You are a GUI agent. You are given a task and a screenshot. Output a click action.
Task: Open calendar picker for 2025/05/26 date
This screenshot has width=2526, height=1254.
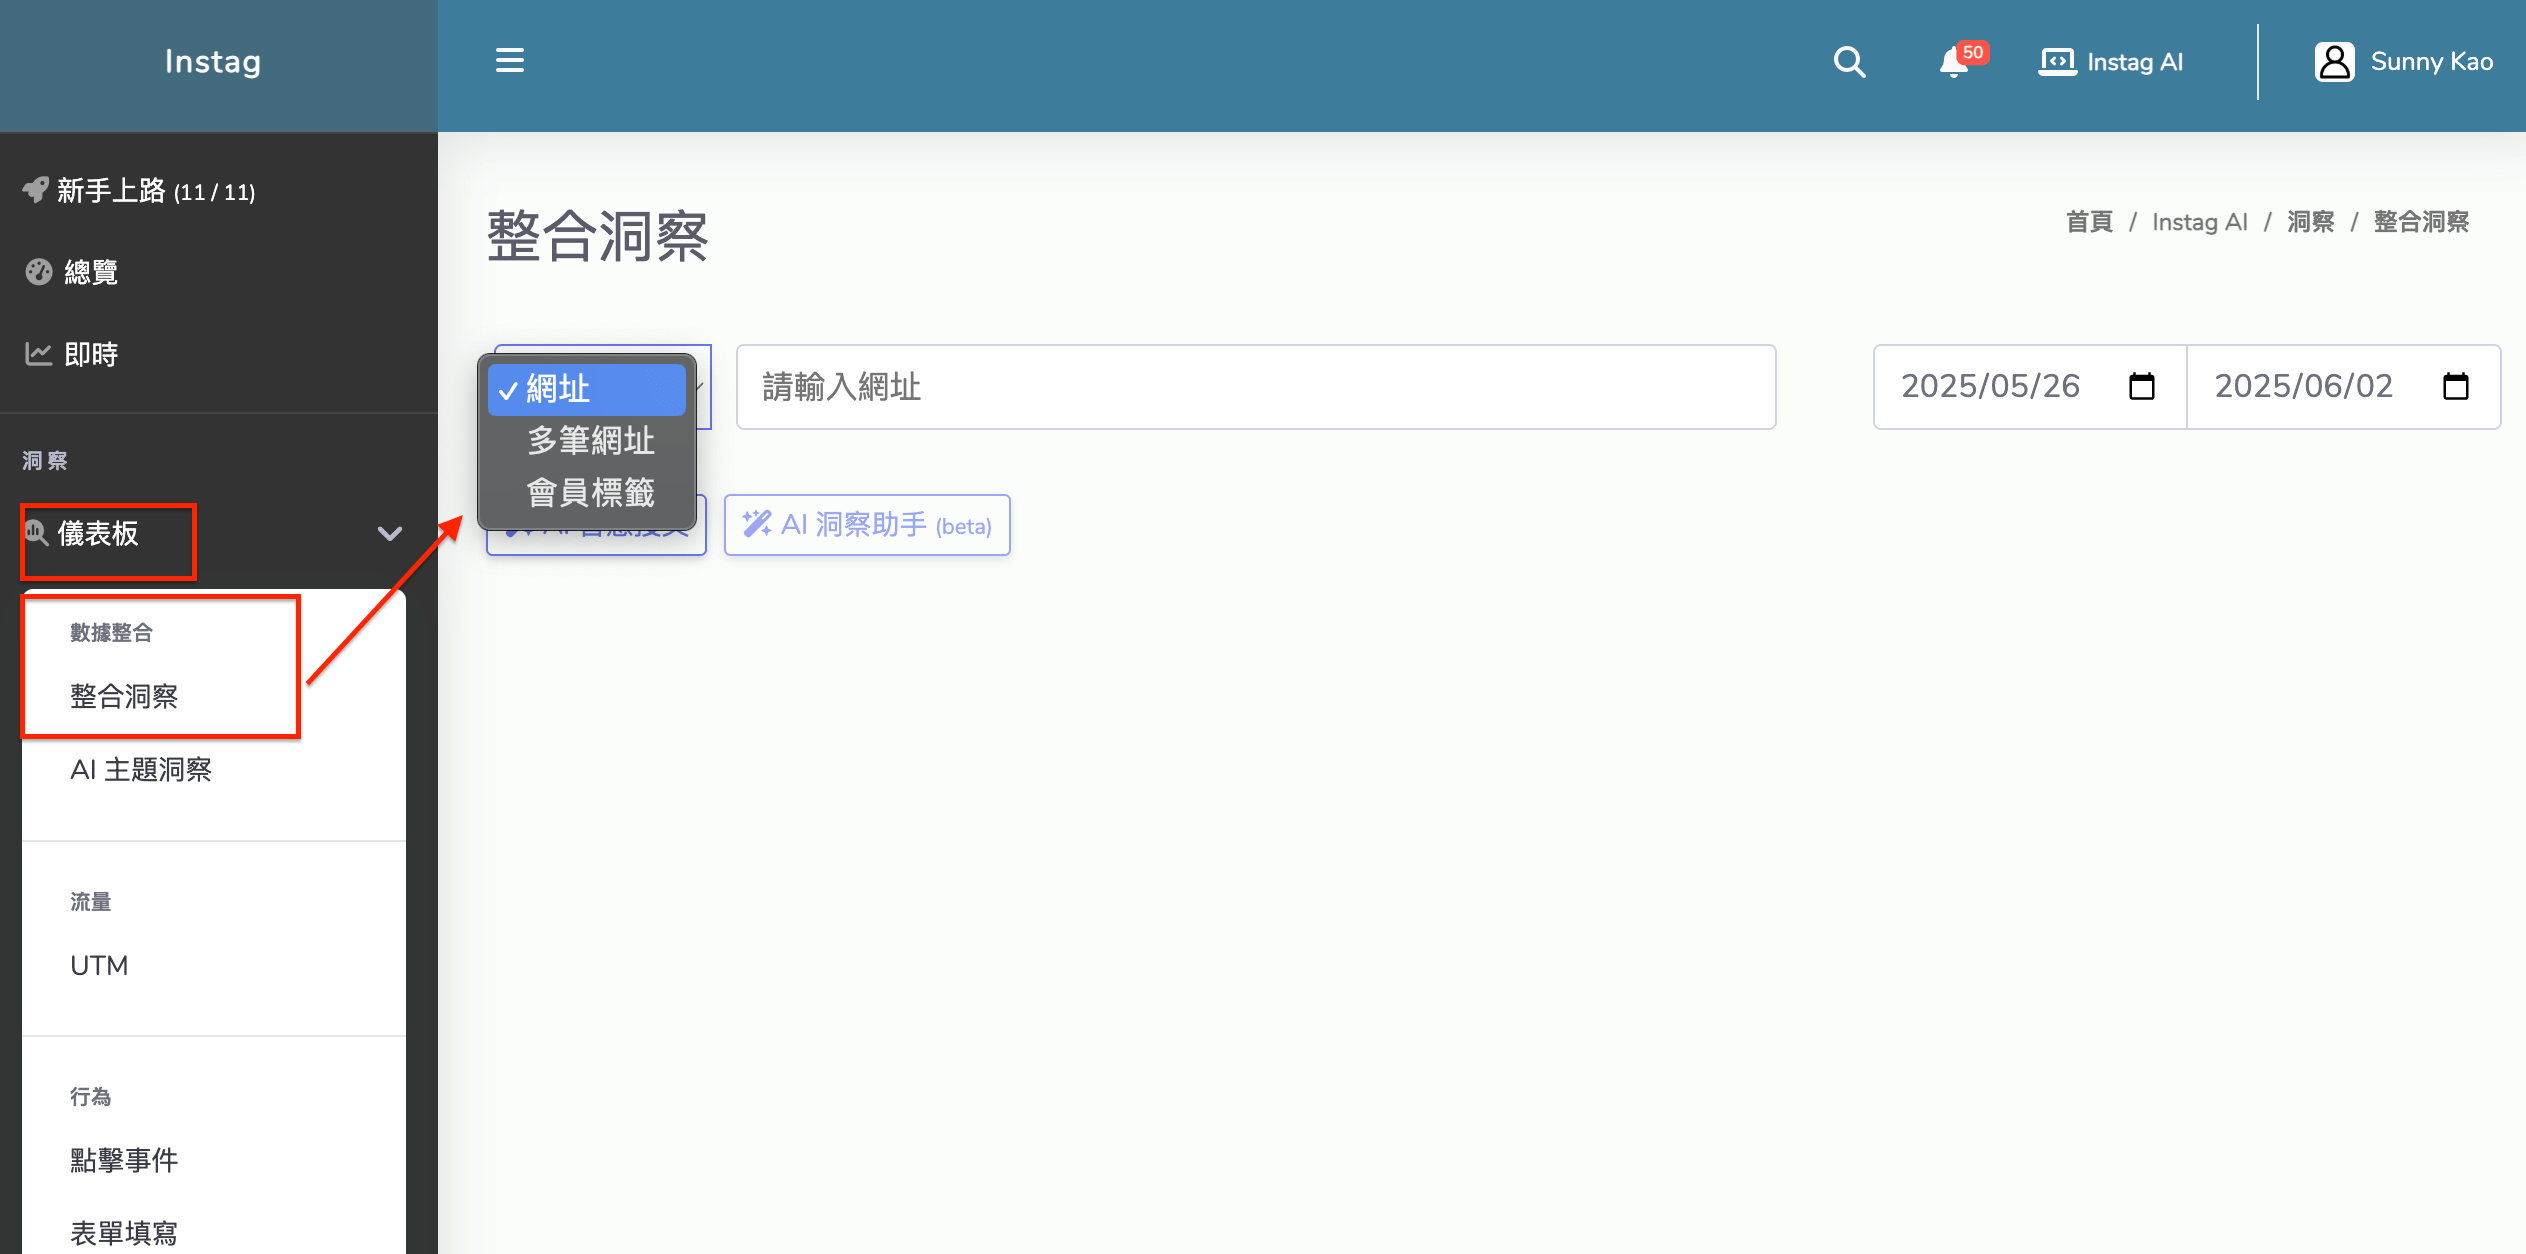2141,387
